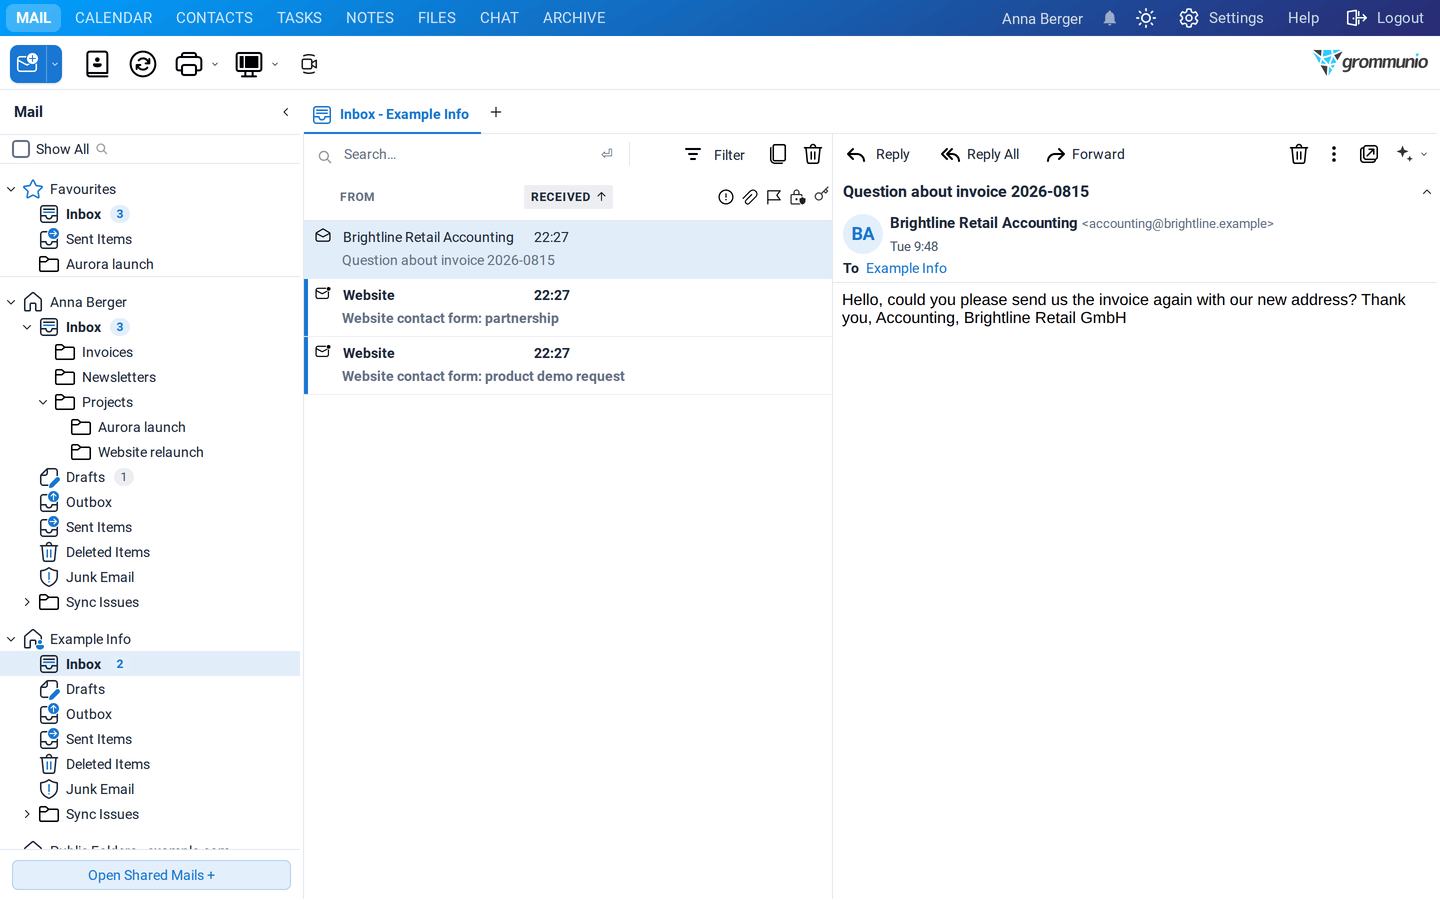Collapse the Anna Berger mailbox tree
Image resolution: width=1440 pixels, height=900 pixels.
11,302
